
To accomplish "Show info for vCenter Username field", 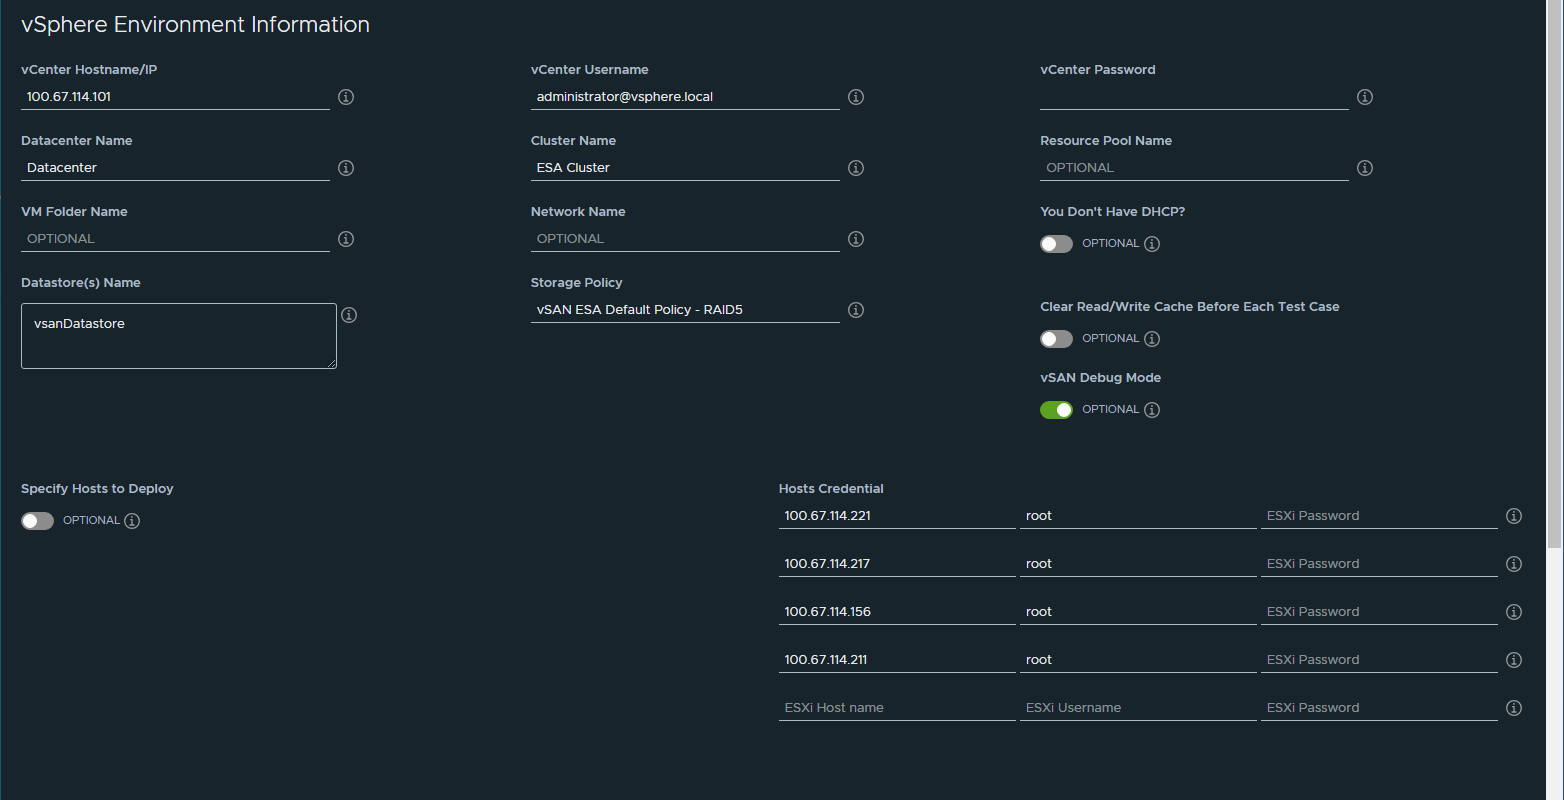I will 856,97.
